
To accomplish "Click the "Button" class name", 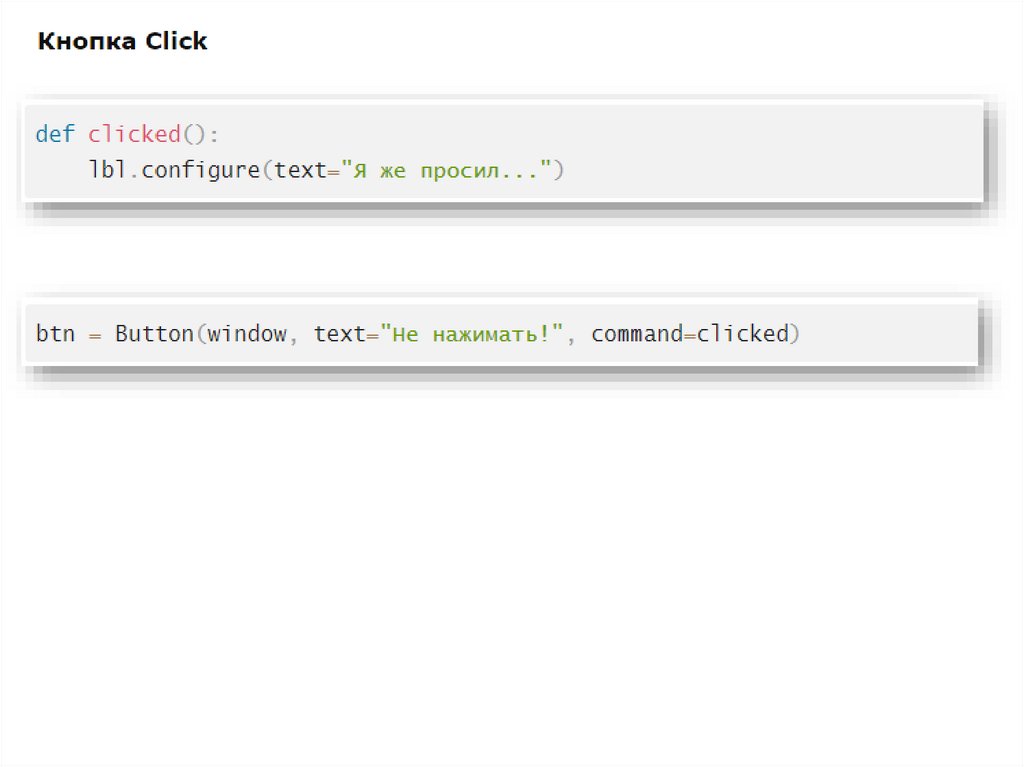I will [x=154, y=334].
